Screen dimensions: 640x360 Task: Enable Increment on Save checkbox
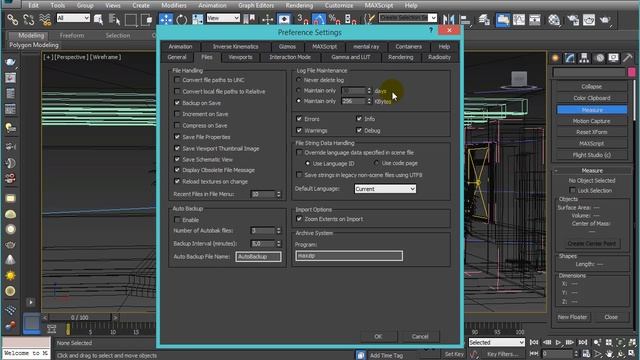pyautogui.click(x=177, y=114)
